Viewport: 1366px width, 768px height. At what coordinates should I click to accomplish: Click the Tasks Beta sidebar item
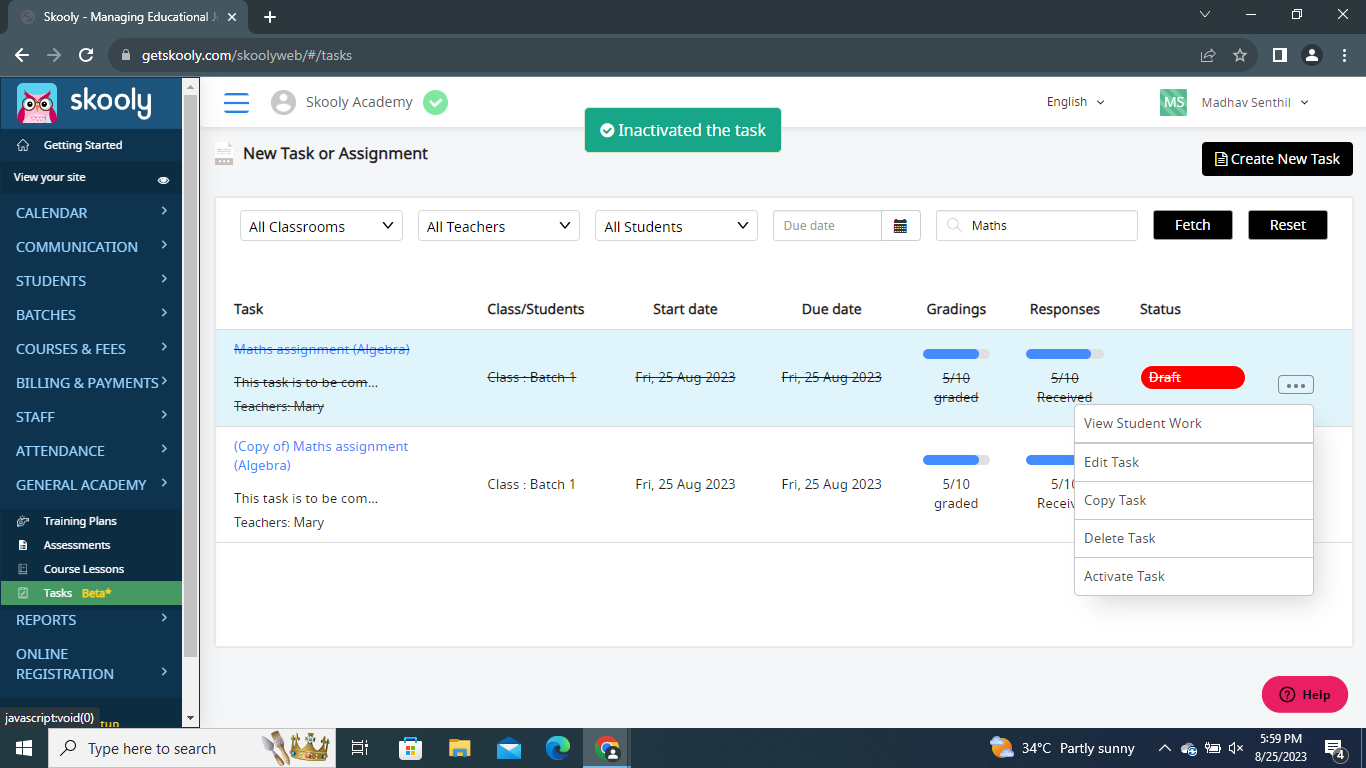(91, 593)
